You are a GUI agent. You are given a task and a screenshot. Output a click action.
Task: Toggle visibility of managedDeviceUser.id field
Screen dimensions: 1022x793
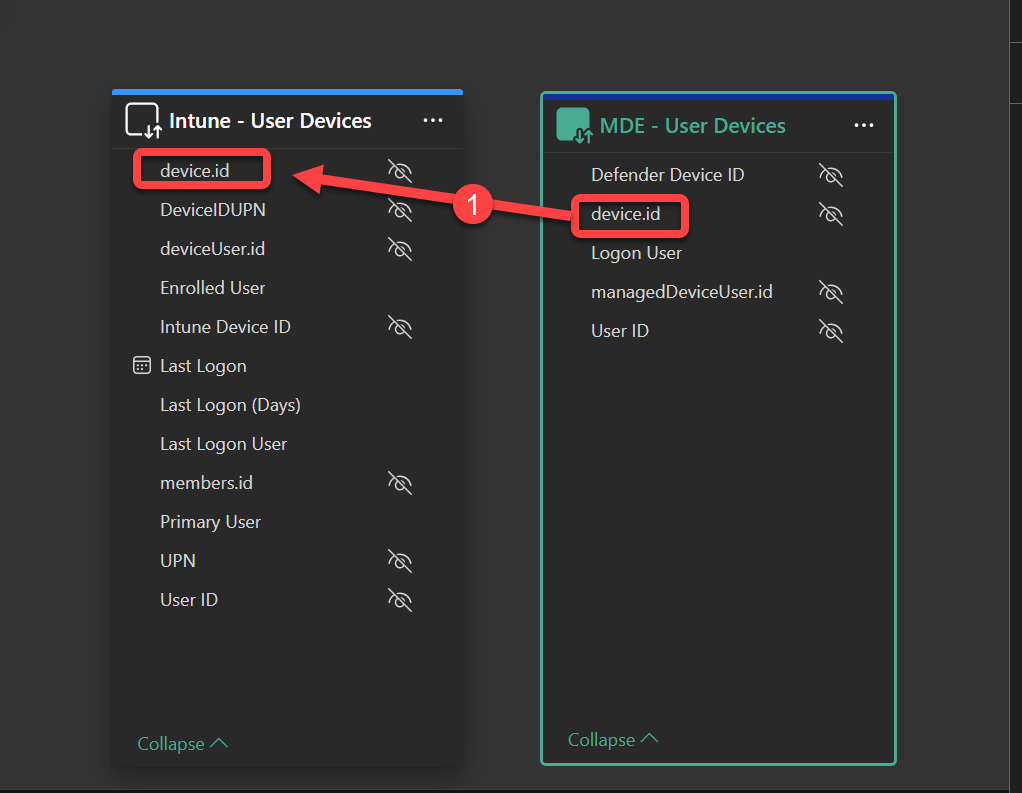[x=830, y=292]
